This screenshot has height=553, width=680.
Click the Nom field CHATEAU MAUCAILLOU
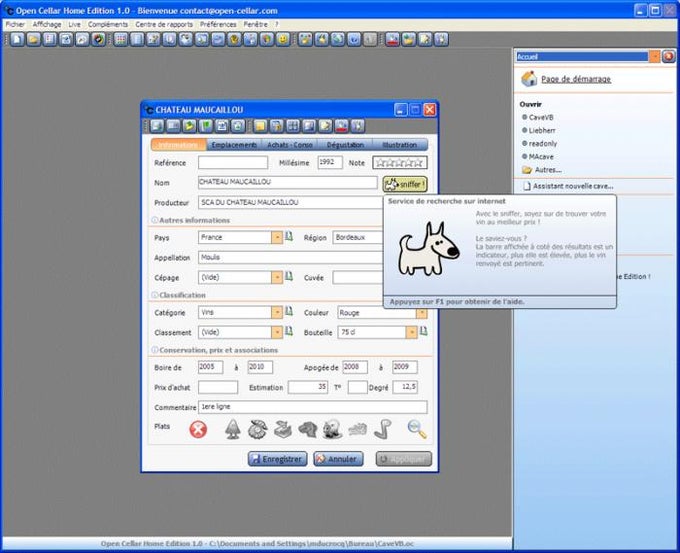point(288,182)
